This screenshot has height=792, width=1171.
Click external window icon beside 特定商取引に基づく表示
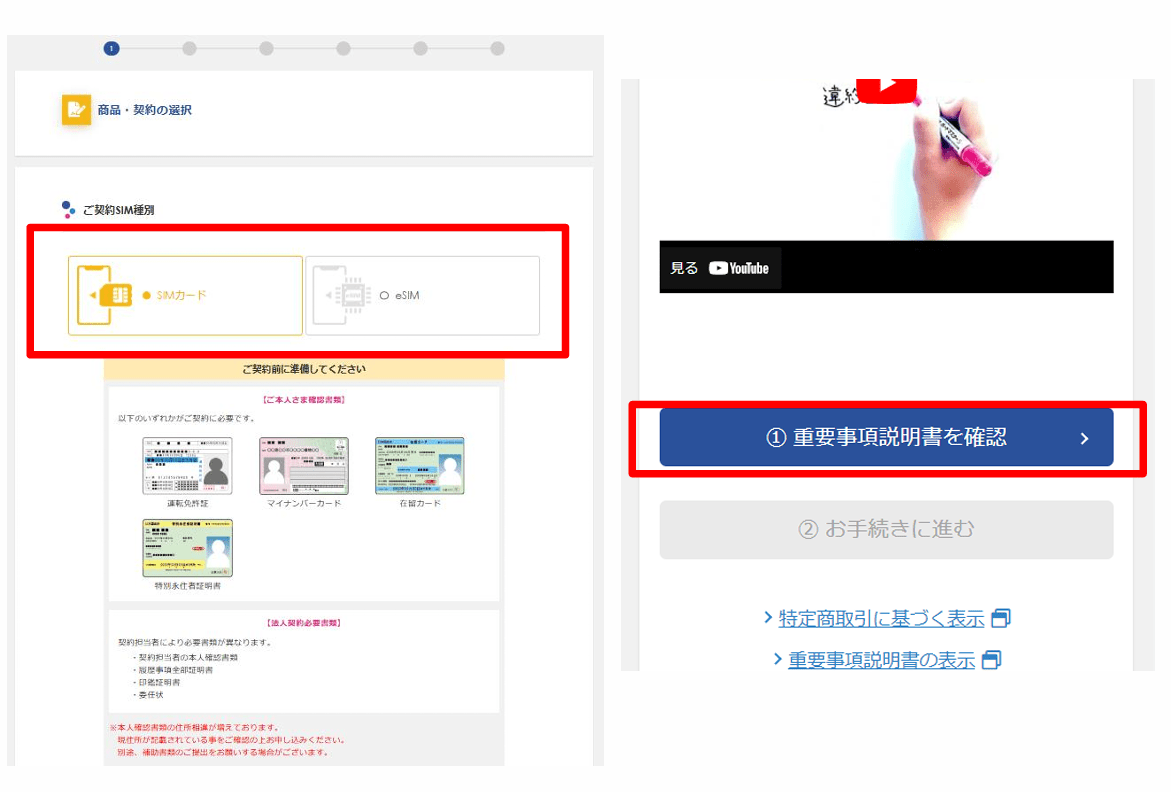[1000, 619]
